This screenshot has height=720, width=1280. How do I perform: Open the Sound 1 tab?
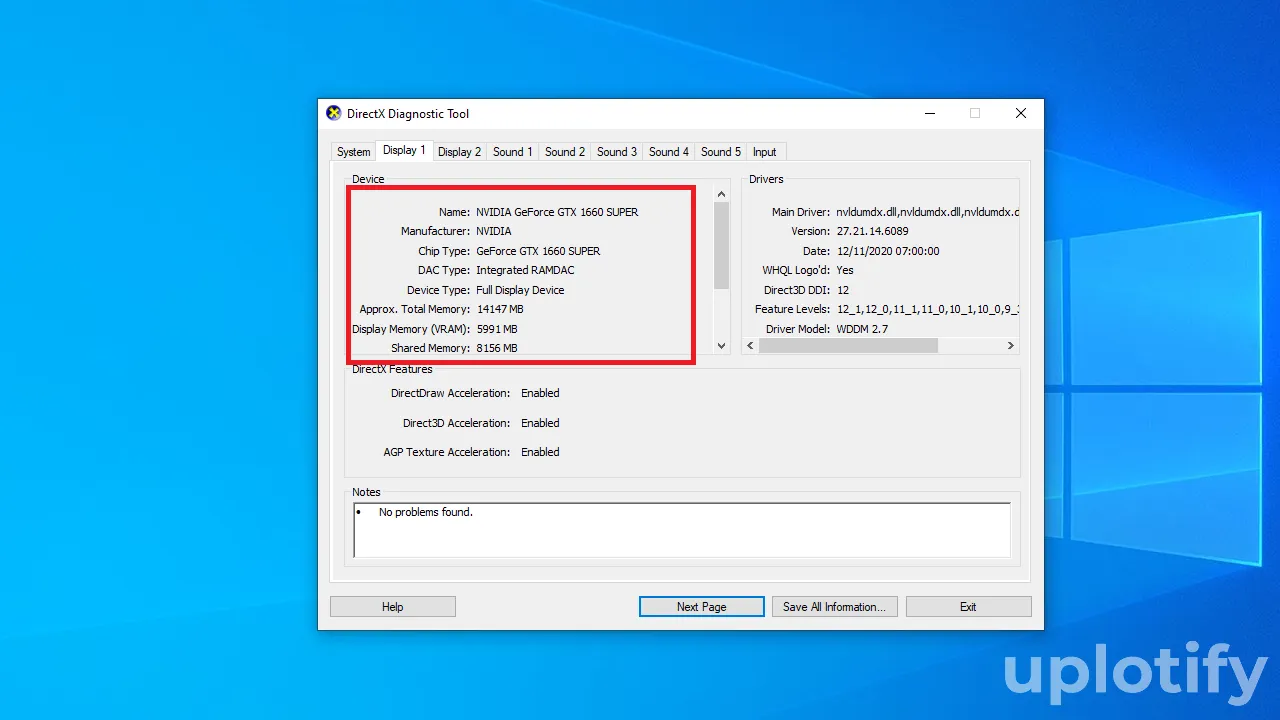[512, 152]
